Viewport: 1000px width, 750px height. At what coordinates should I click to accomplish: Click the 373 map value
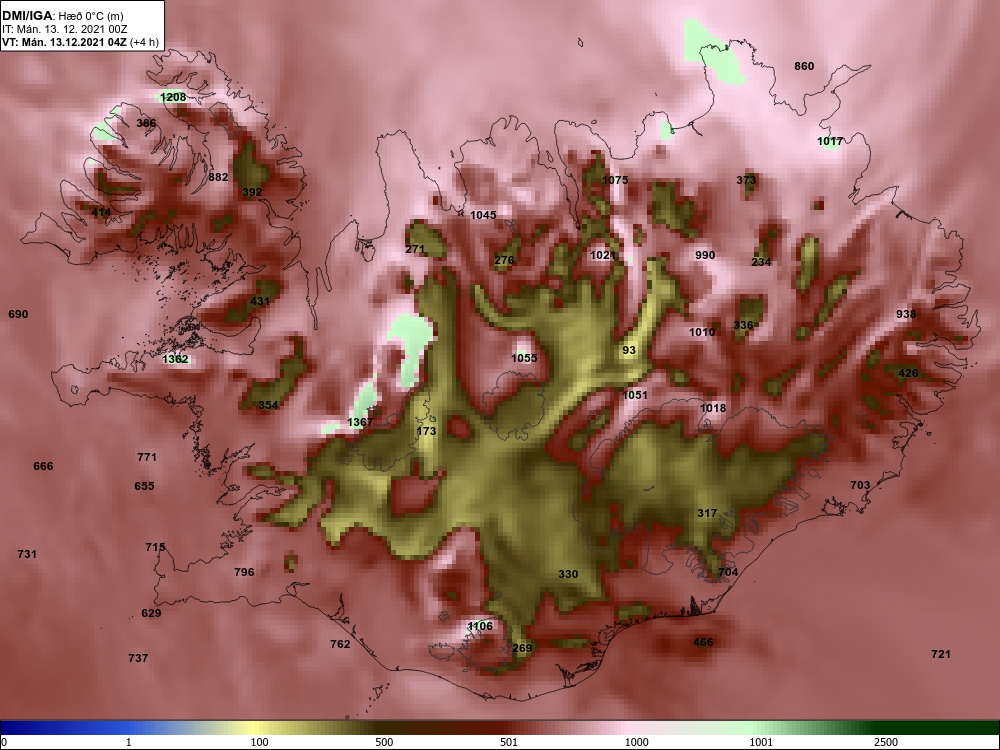pyautogui.click(x=746, y=180)
